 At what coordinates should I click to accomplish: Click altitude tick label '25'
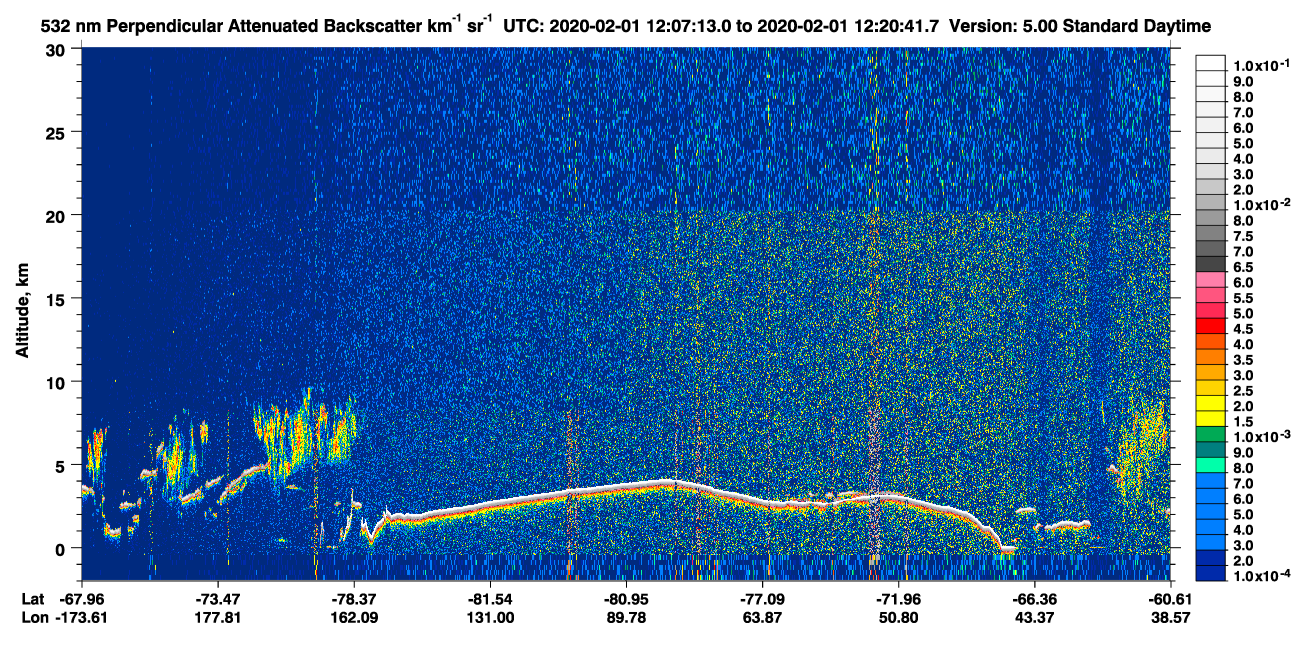click(57, 132)
